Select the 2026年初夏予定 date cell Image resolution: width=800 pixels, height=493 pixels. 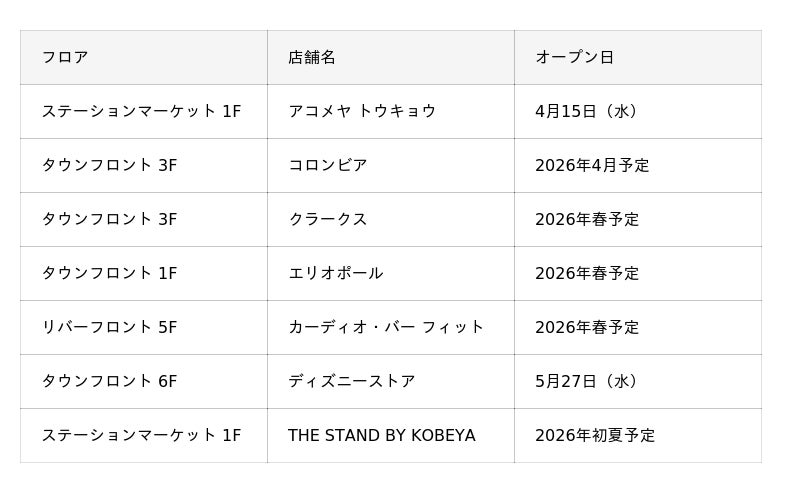(x=595, y=436)
